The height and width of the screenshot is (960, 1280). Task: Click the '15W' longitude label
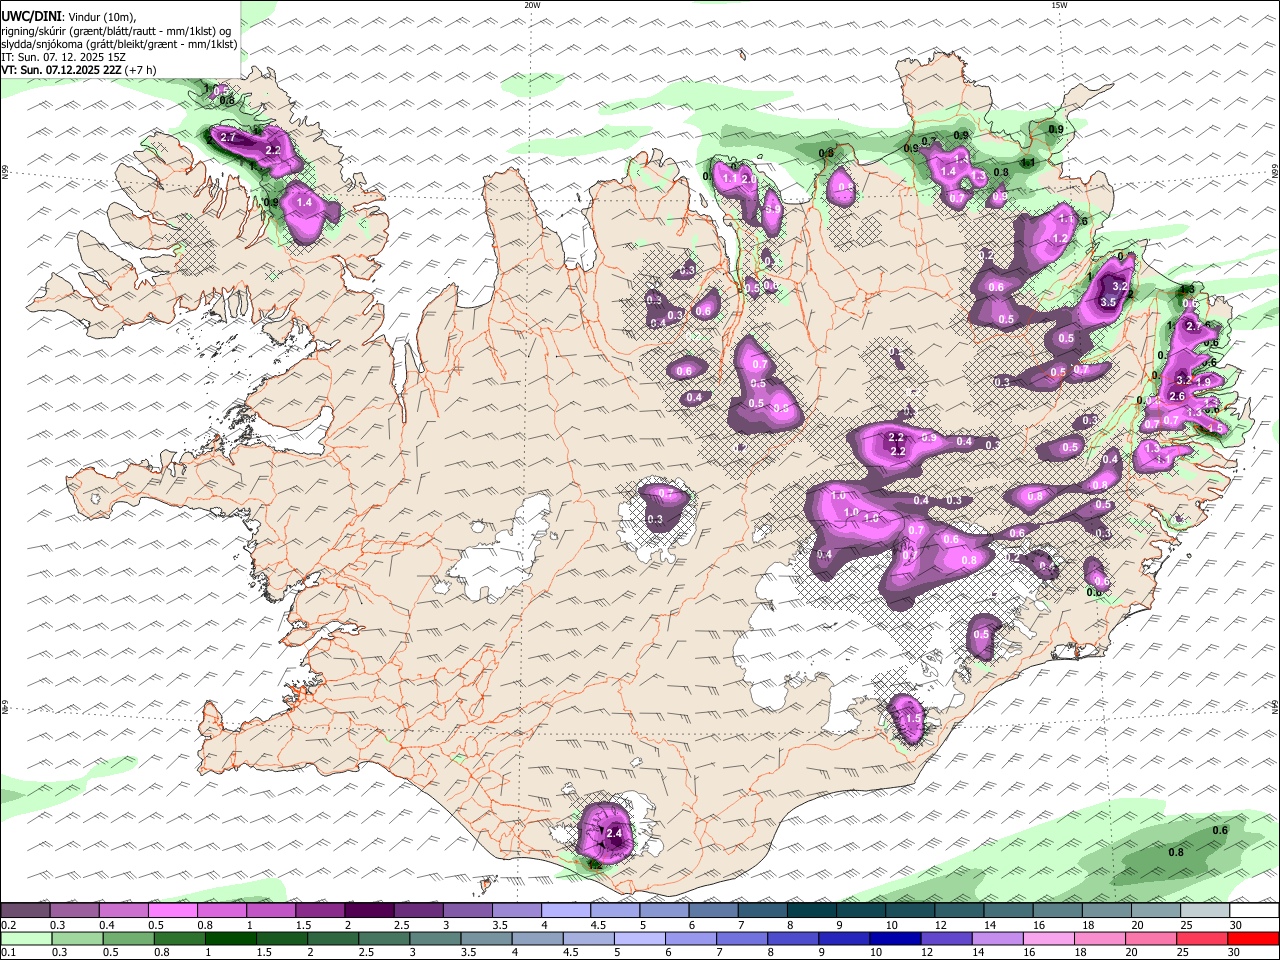pyautogui.click(x=1059, y=5)
